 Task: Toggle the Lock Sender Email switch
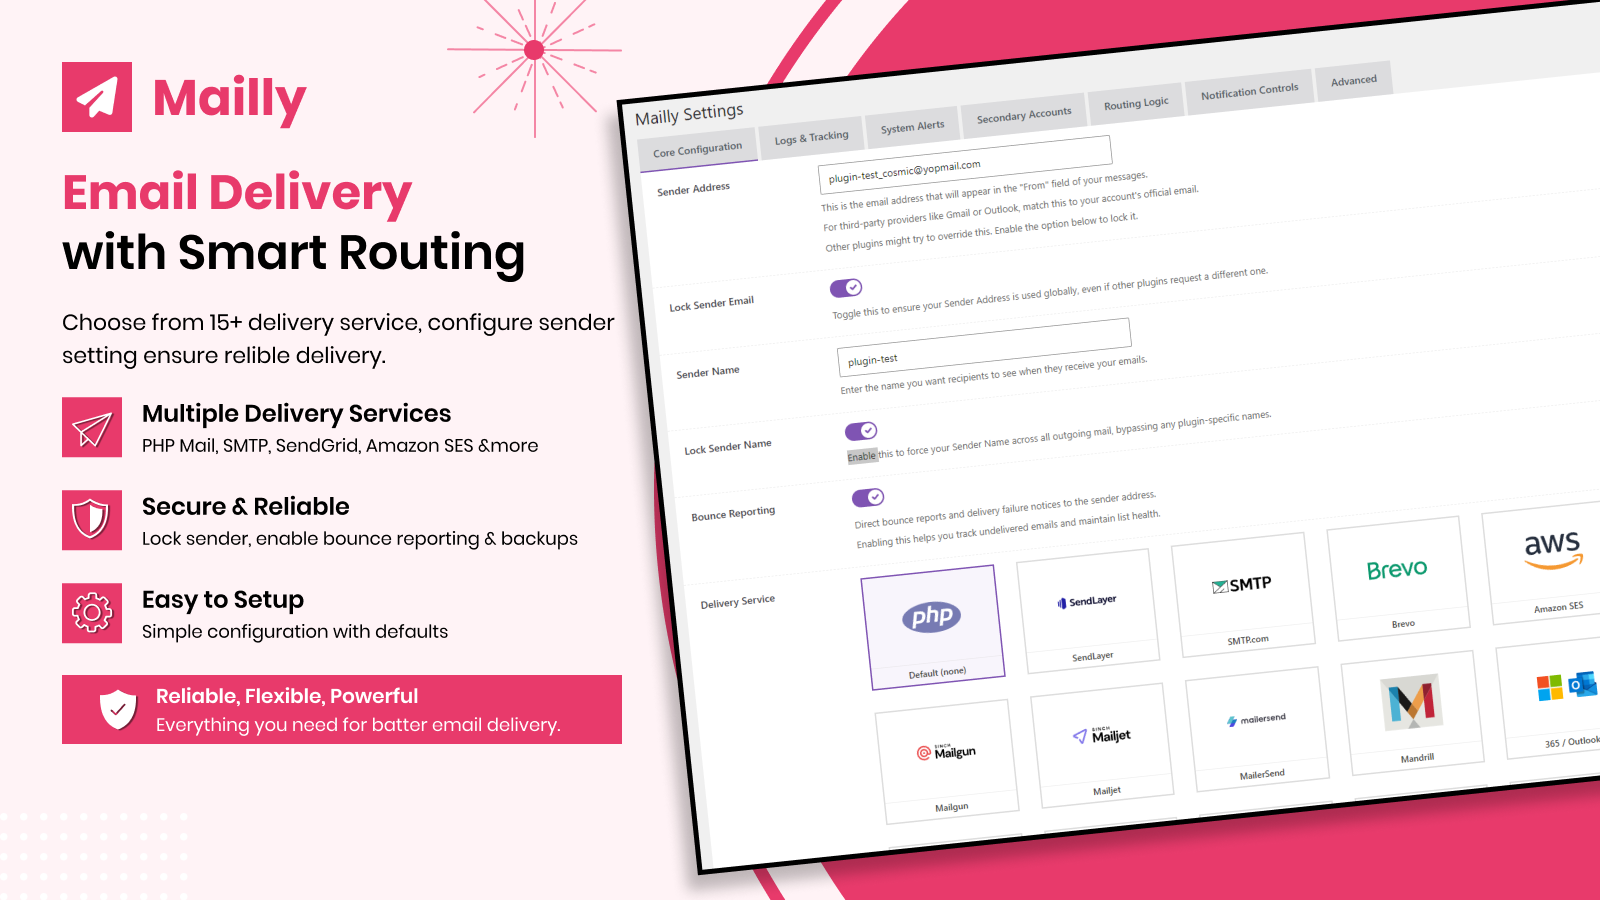click(x=846, y=288)
